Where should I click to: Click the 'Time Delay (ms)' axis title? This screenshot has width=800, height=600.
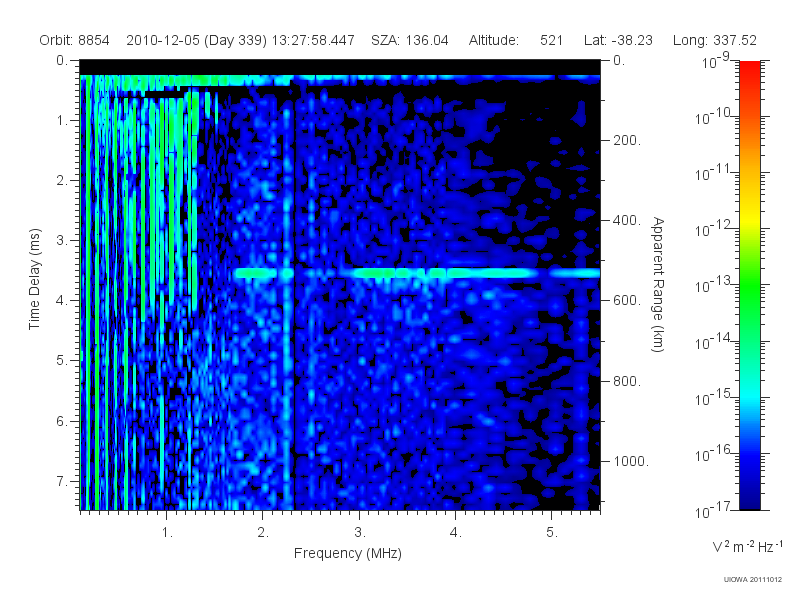coord(34,279)
